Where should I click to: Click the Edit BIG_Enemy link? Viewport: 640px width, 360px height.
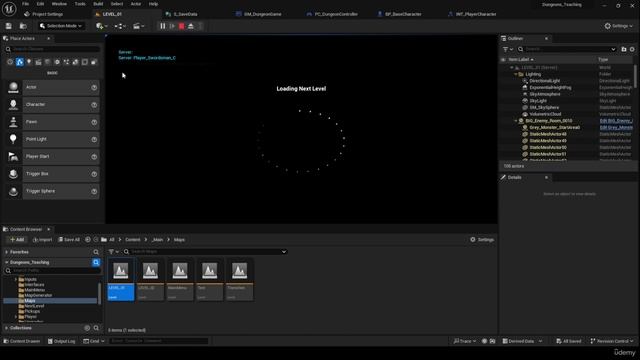[x=616, y=121]
